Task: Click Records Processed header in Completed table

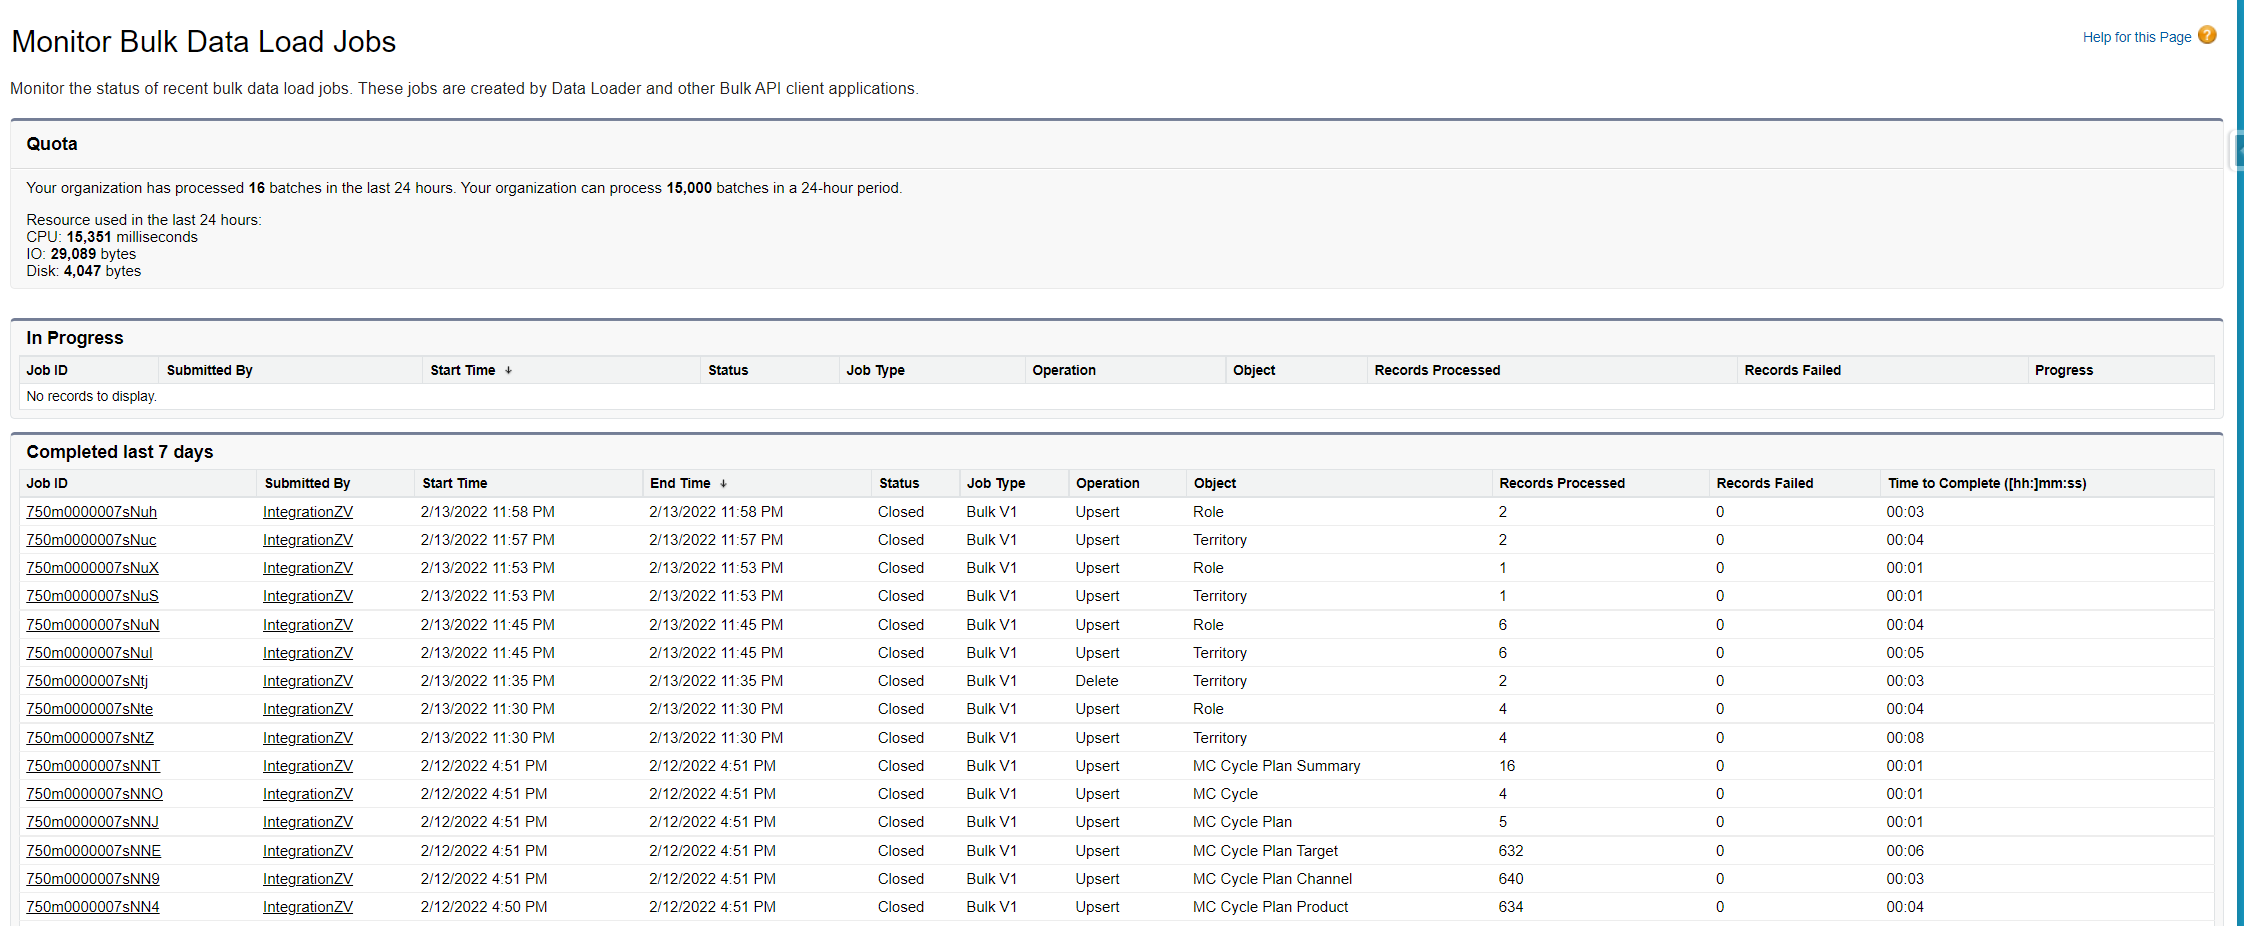Action: coord(1561,483)
